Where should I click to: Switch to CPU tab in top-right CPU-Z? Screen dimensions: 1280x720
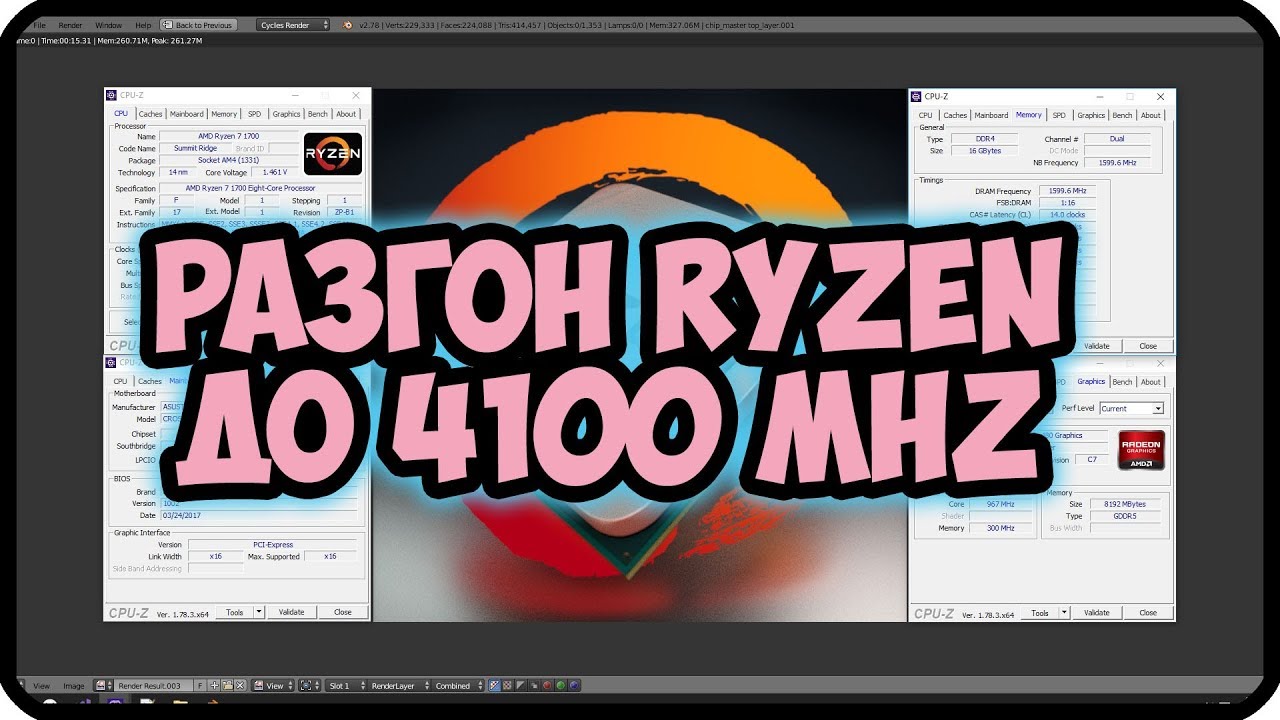coord(926,115)
